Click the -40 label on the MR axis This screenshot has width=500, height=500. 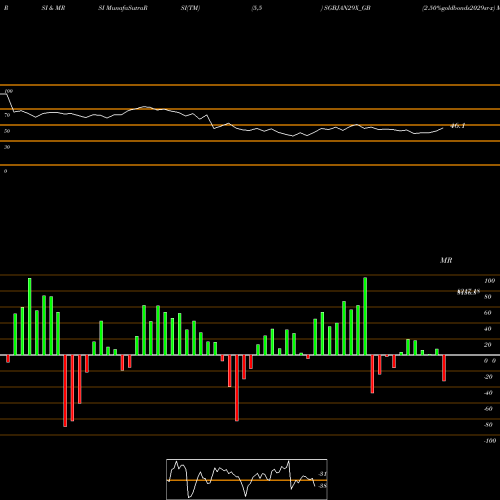pos(488,393)
